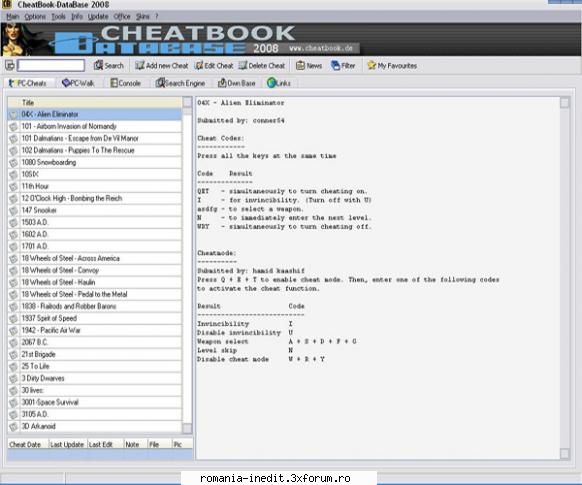
Task: Click icon beside 3D Arkanoid row
Action: (13, 426)
